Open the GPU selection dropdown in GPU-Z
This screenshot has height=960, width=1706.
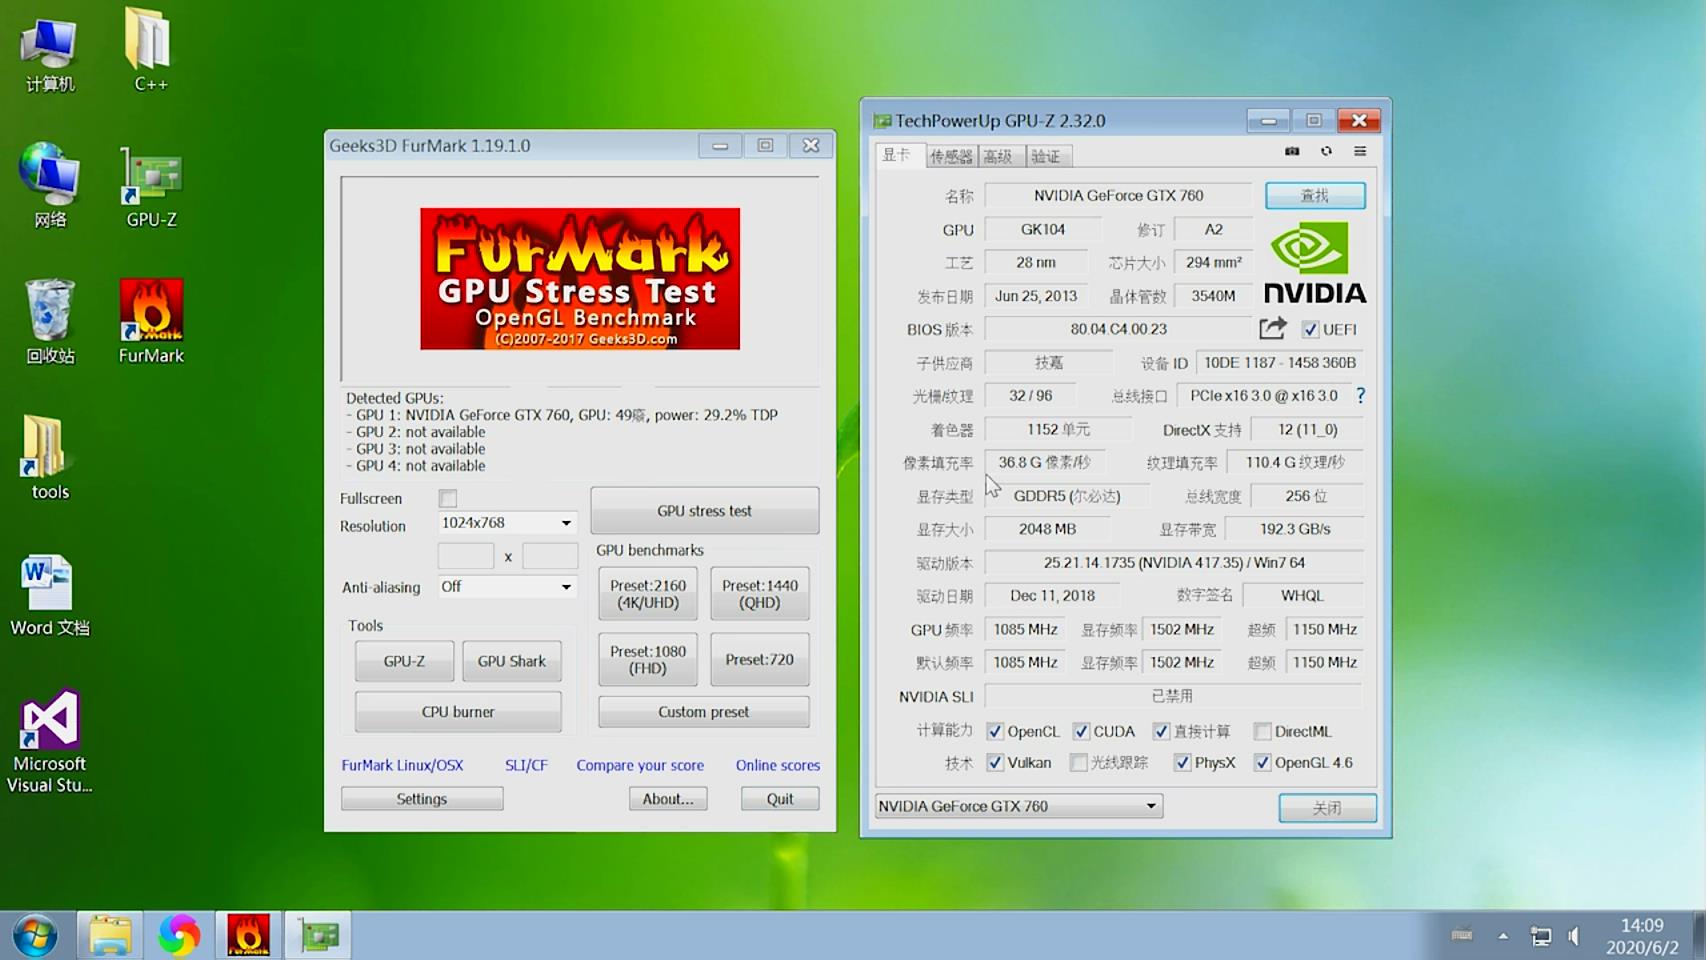(1152, 806)
